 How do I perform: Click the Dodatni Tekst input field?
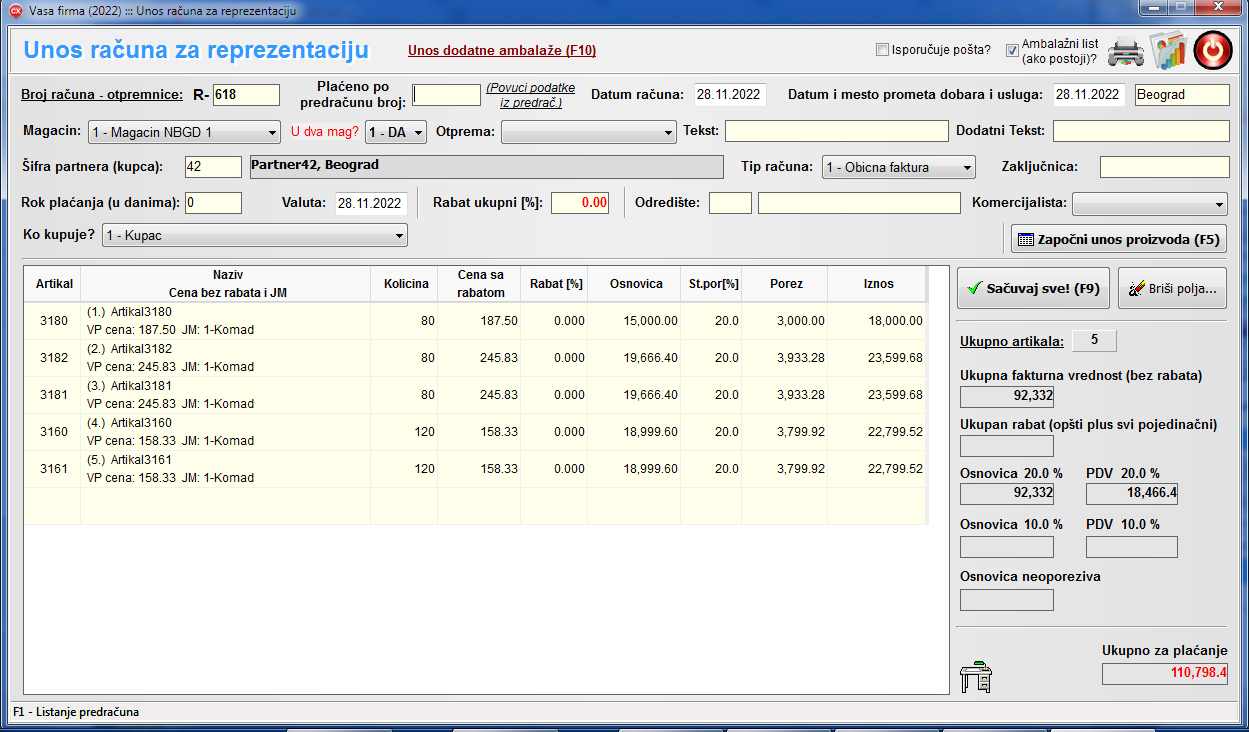tap(1141, 131)
